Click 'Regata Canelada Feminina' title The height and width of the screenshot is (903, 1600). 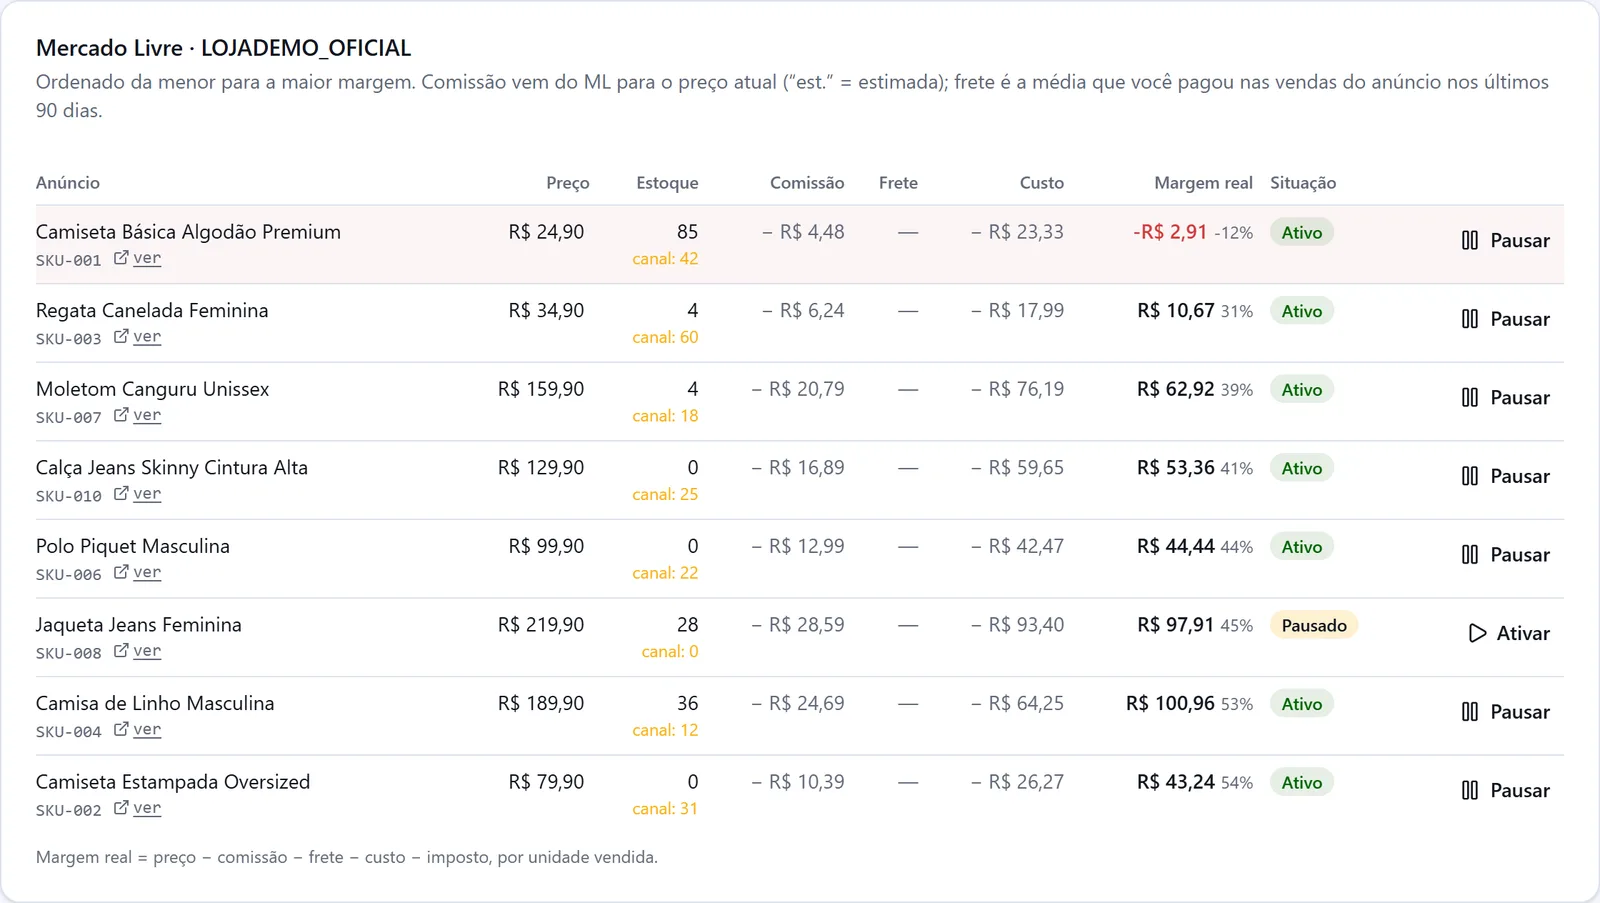[152, 311]
